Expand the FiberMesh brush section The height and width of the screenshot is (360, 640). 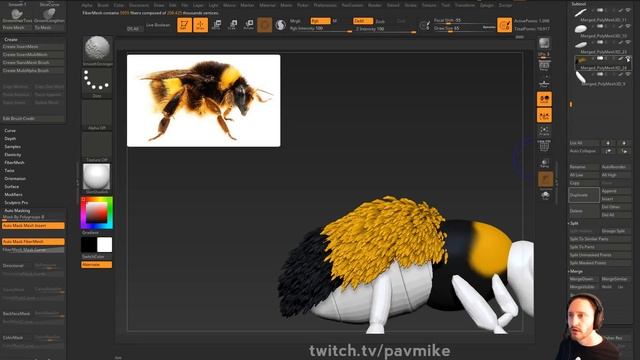coord(14,162)
